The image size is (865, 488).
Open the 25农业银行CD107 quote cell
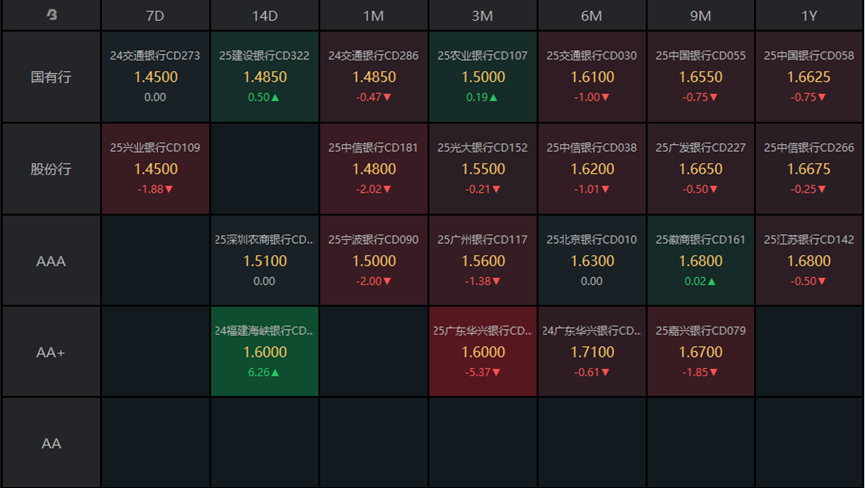click(x=482, y=77)
